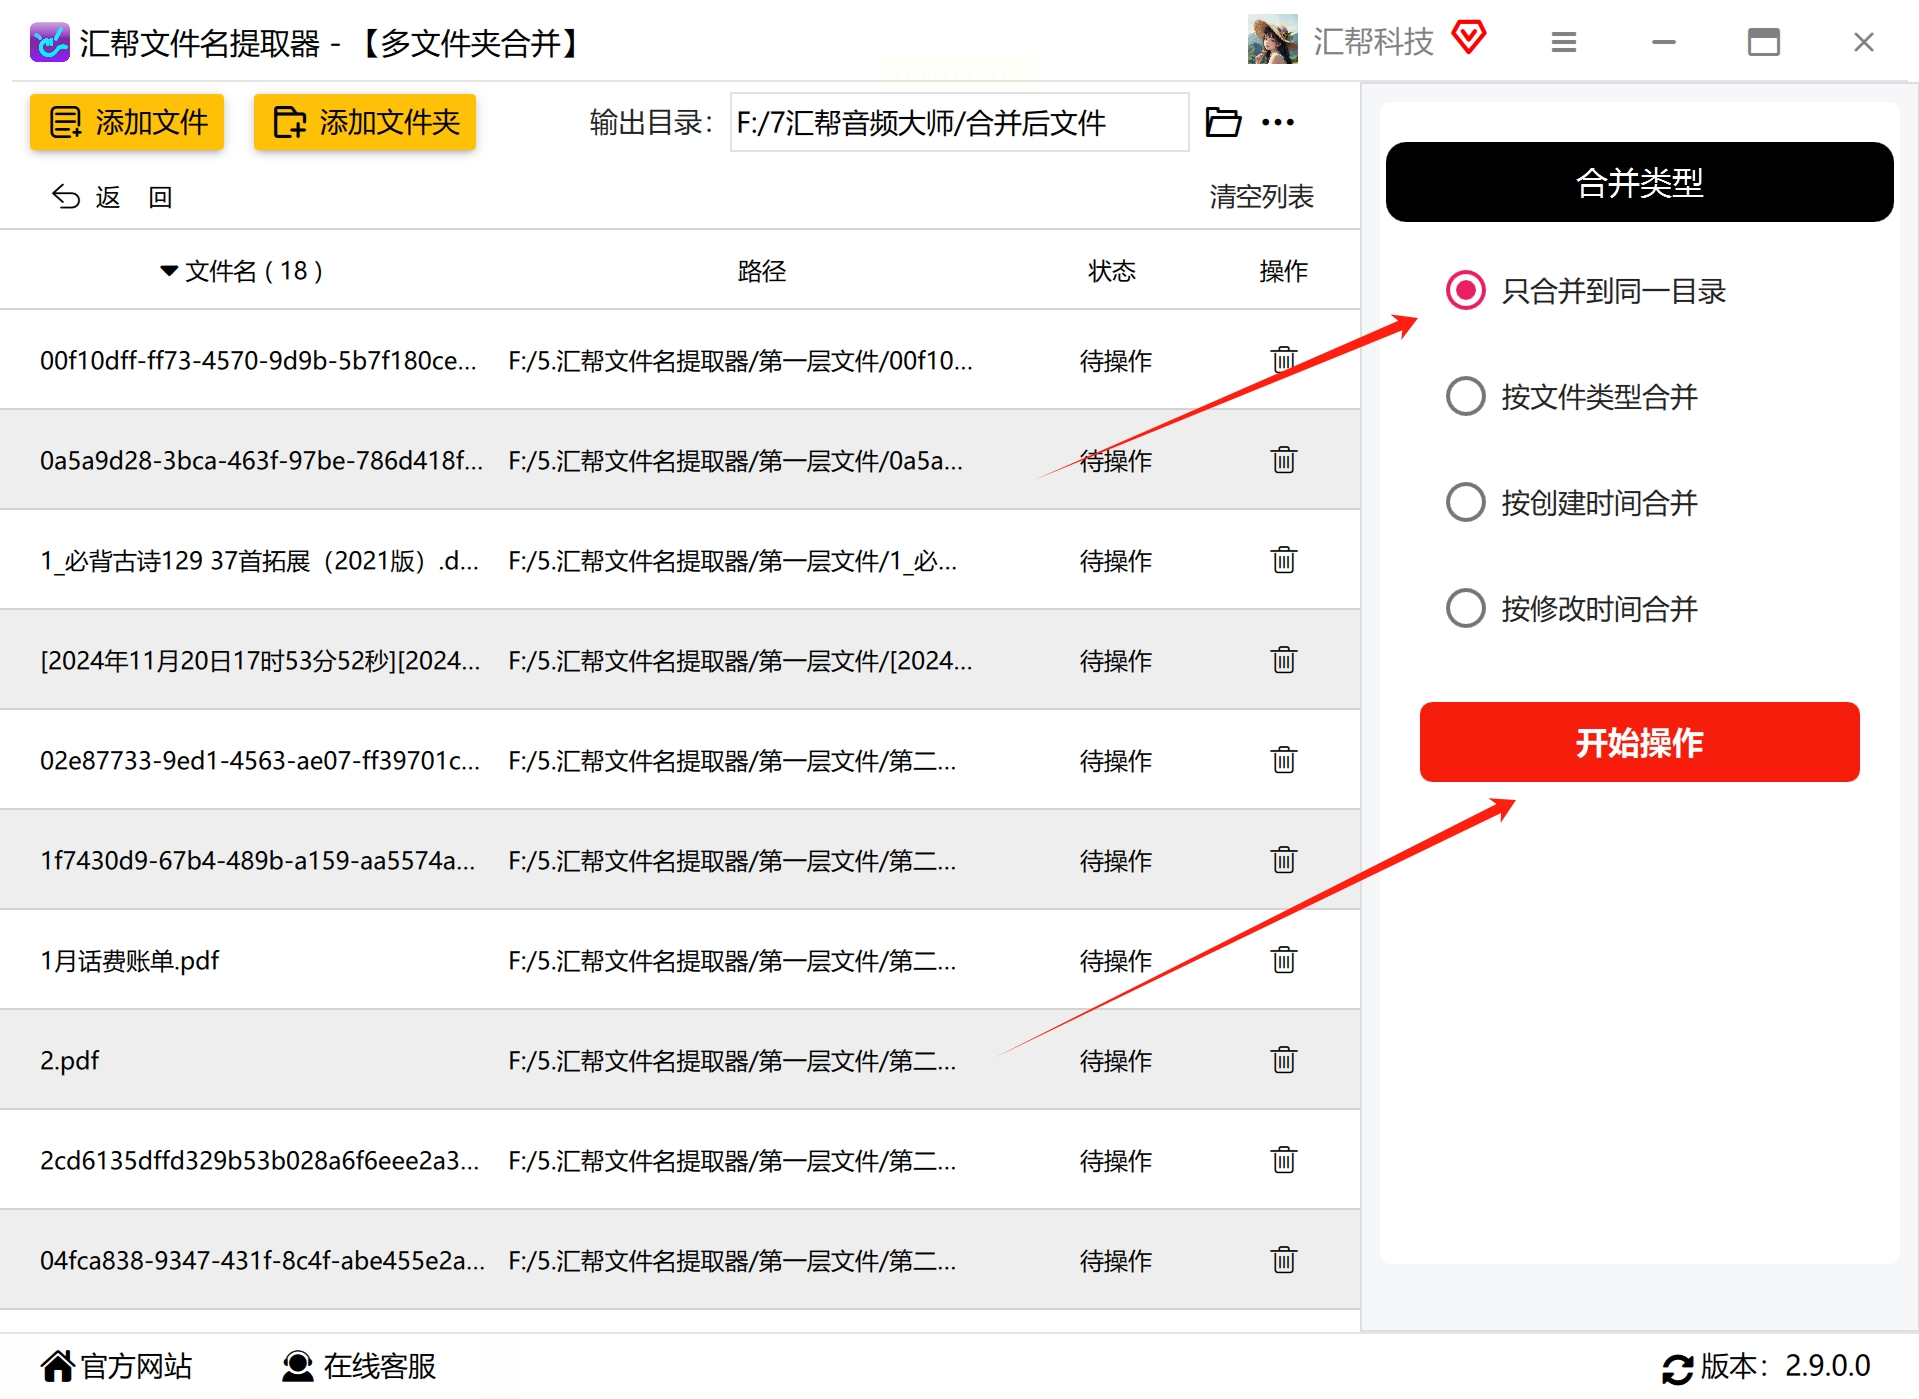Collapse the 文件名 (18) column arrow

[x=169, y=271]
